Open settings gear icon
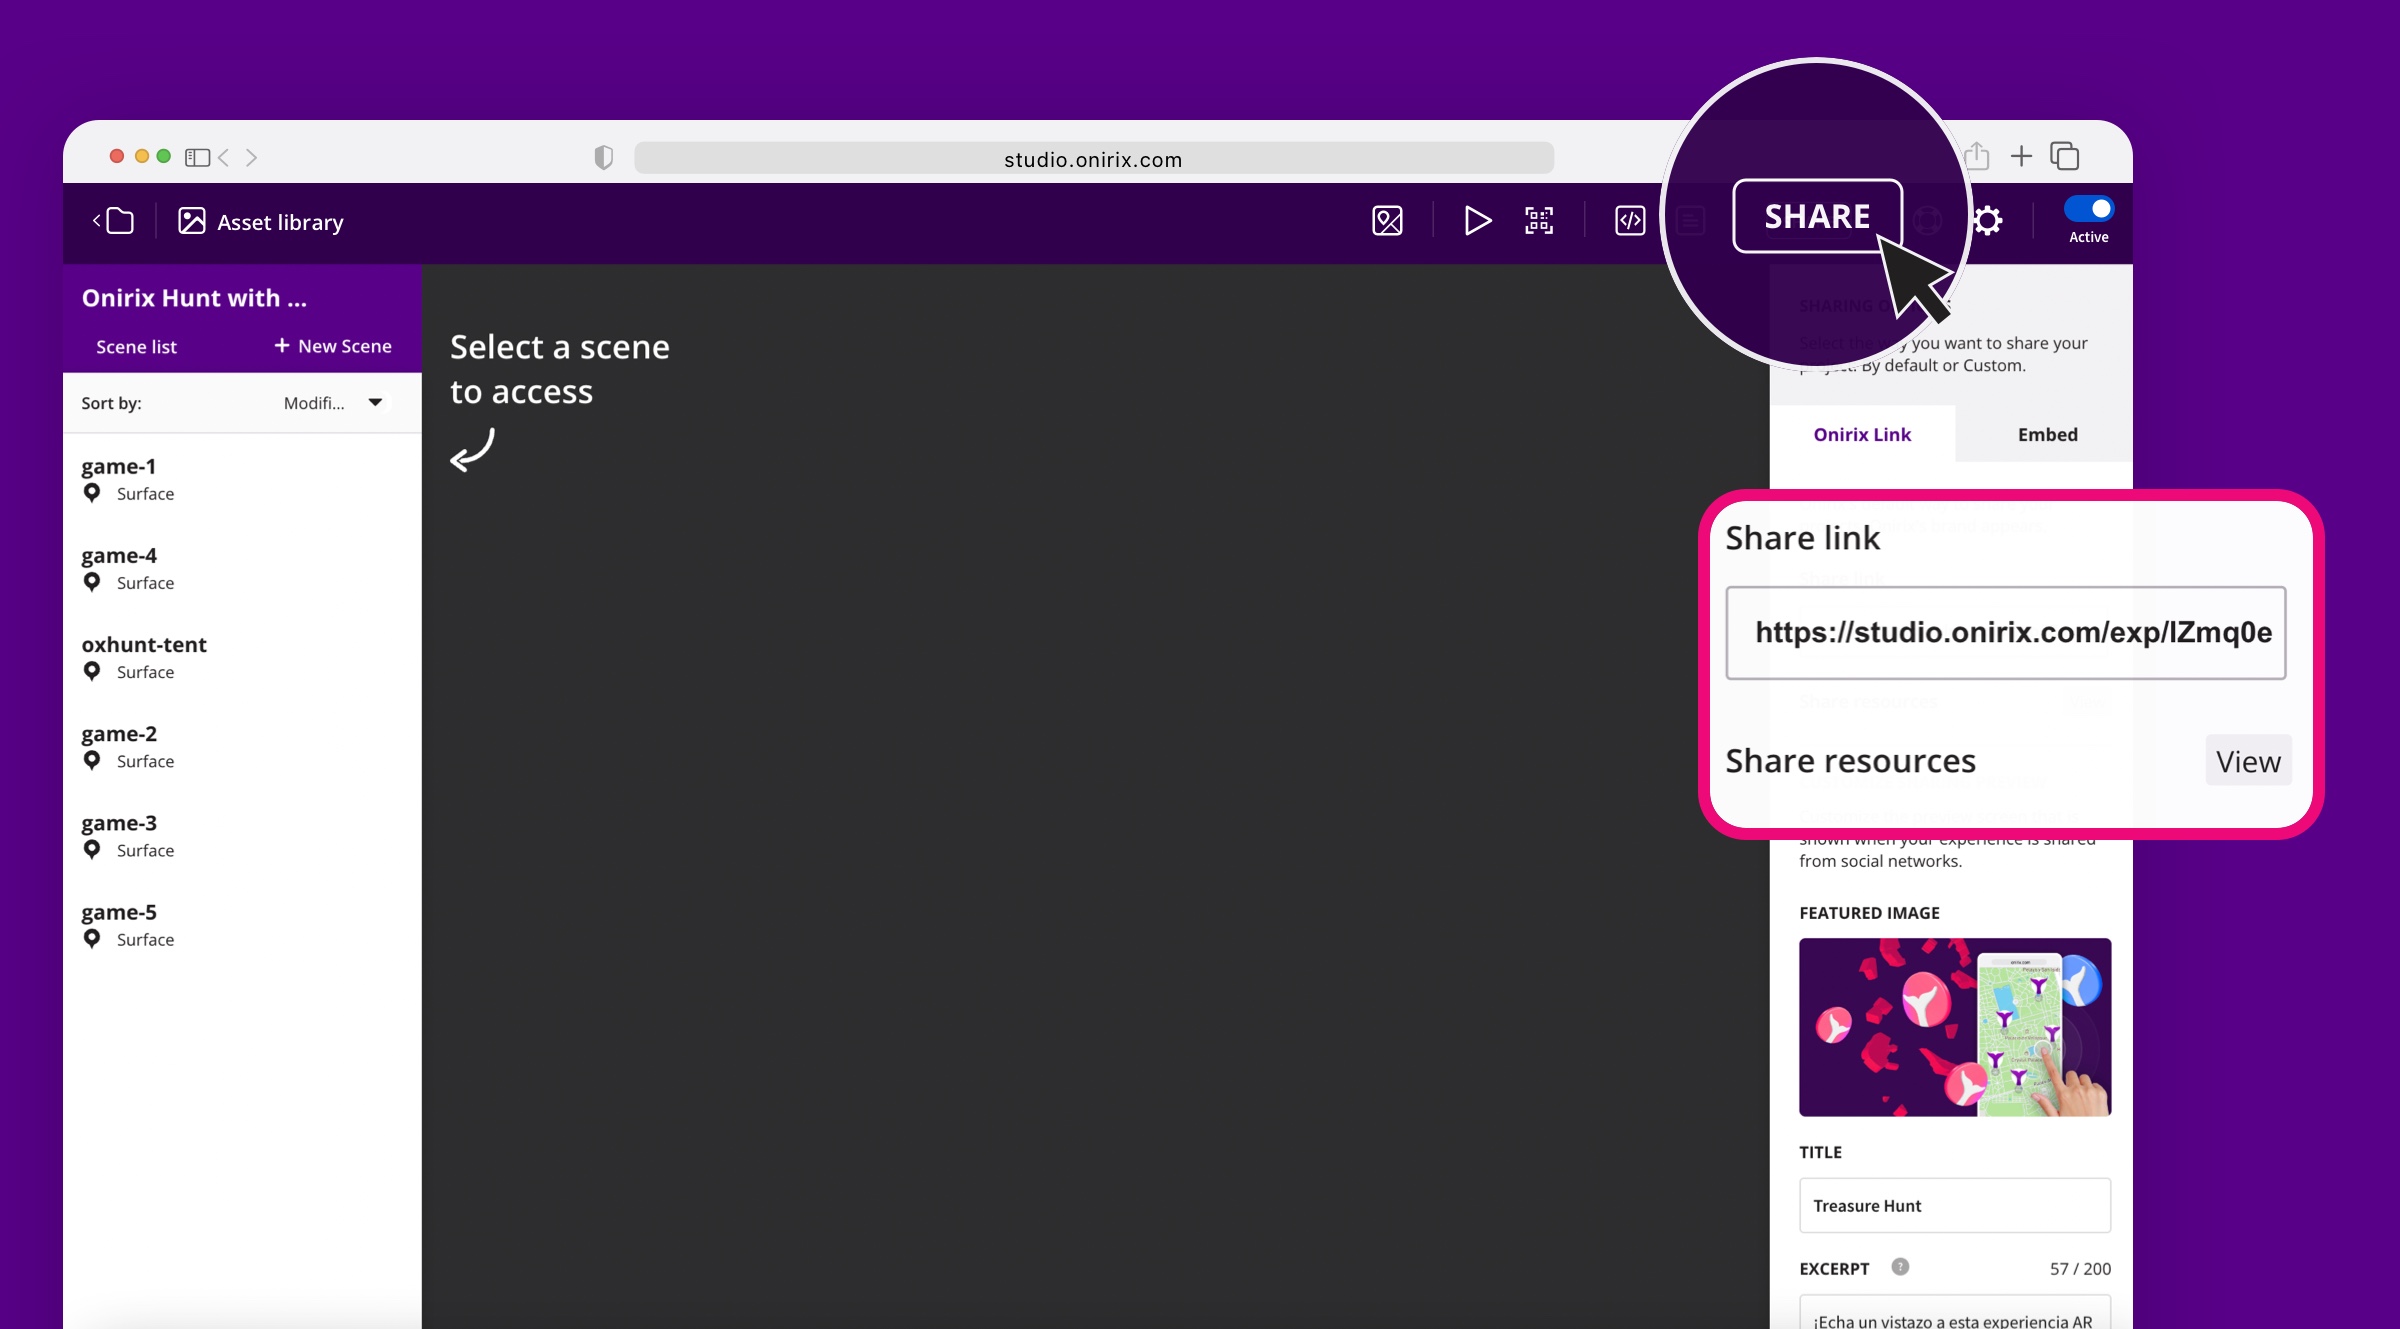This screenshot has width=2400, height=1329. pyautogui.click(x=1988, y=221)
